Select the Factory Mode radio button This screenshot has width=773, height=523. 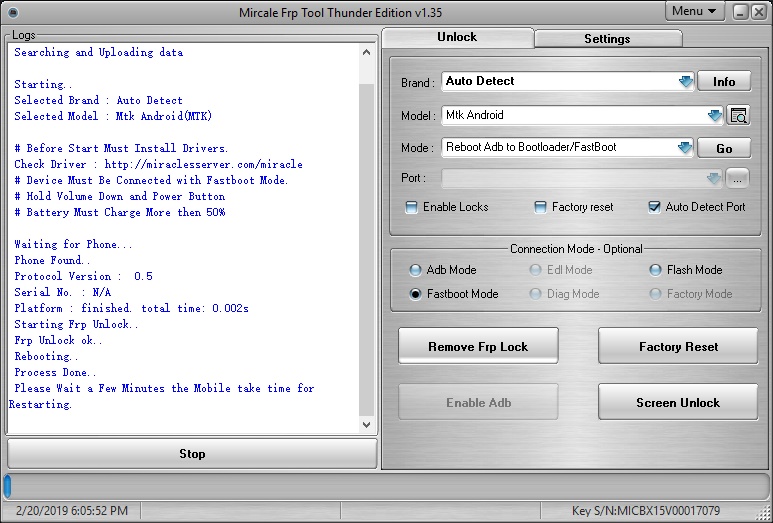[x=655, y=294]
